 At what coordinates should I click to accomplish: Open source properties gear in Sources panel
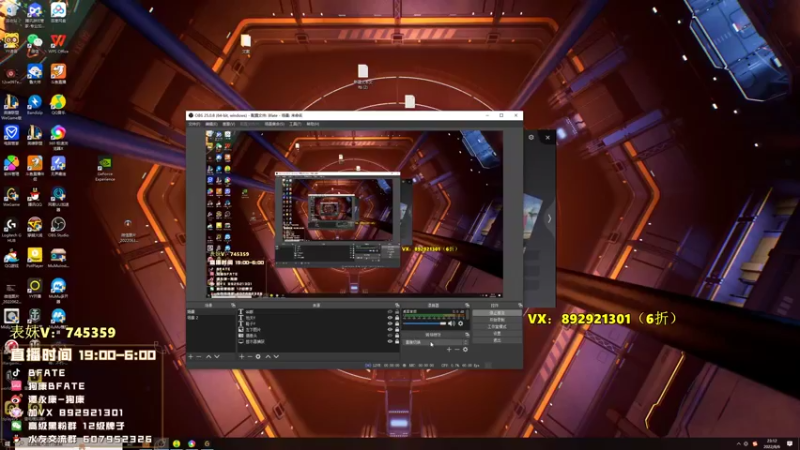tap(258, 357)
